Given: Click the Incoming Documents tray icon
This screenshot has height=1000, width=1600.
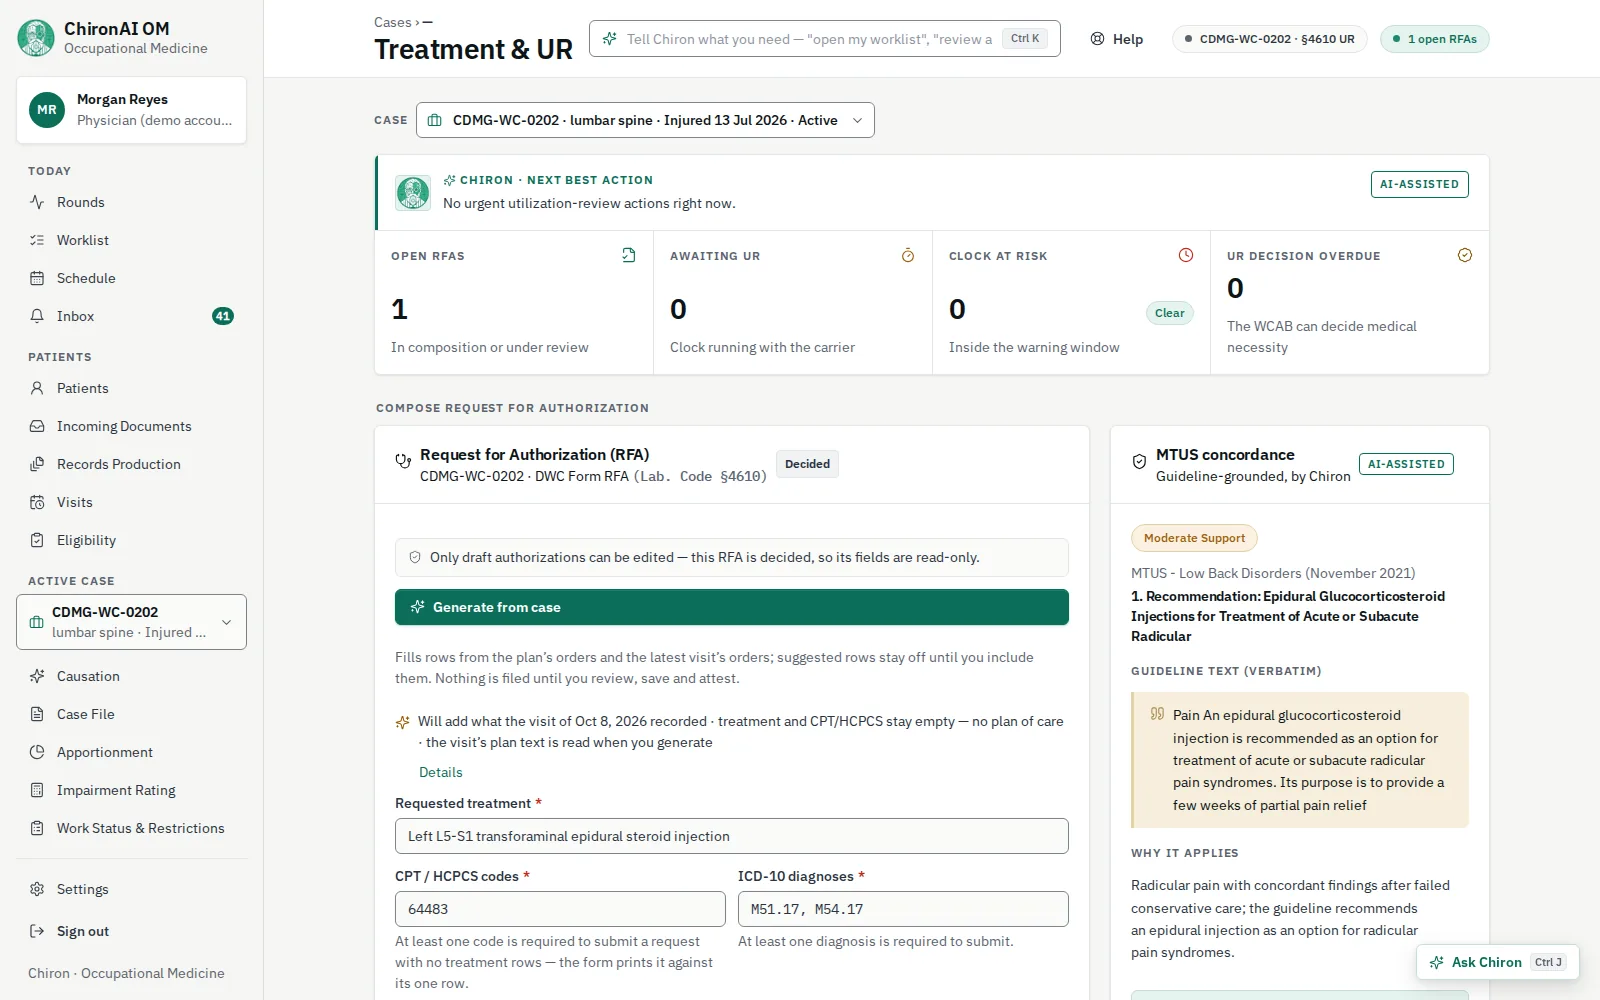Looking at the screenshot, I should click(x=37, y=426).
